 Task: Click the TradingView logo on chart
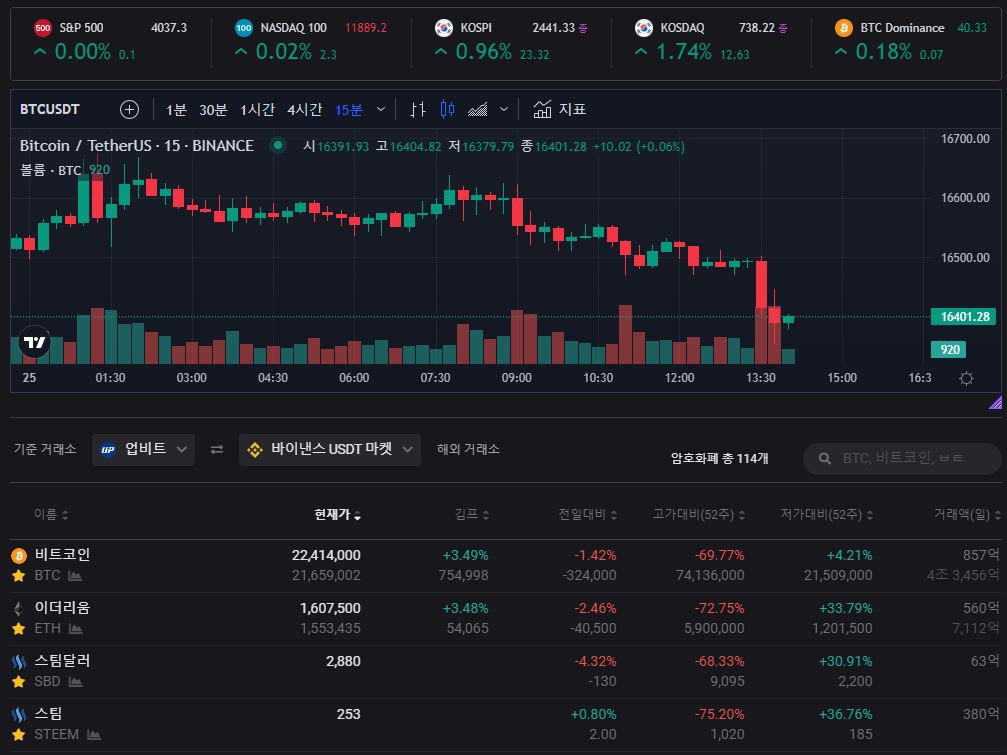(x=35, y=342)
